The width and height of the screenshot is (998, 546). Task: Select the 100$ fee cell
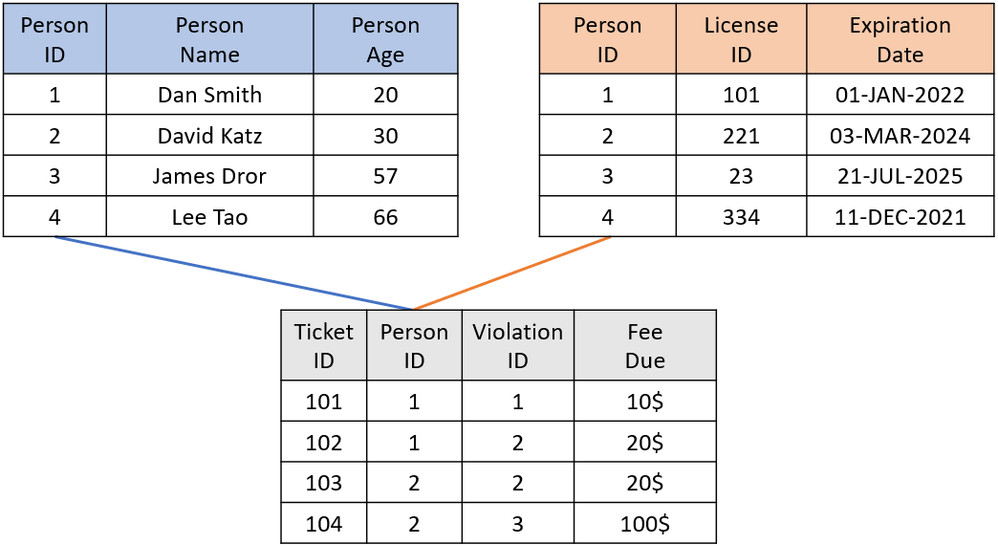click(645, 523)
